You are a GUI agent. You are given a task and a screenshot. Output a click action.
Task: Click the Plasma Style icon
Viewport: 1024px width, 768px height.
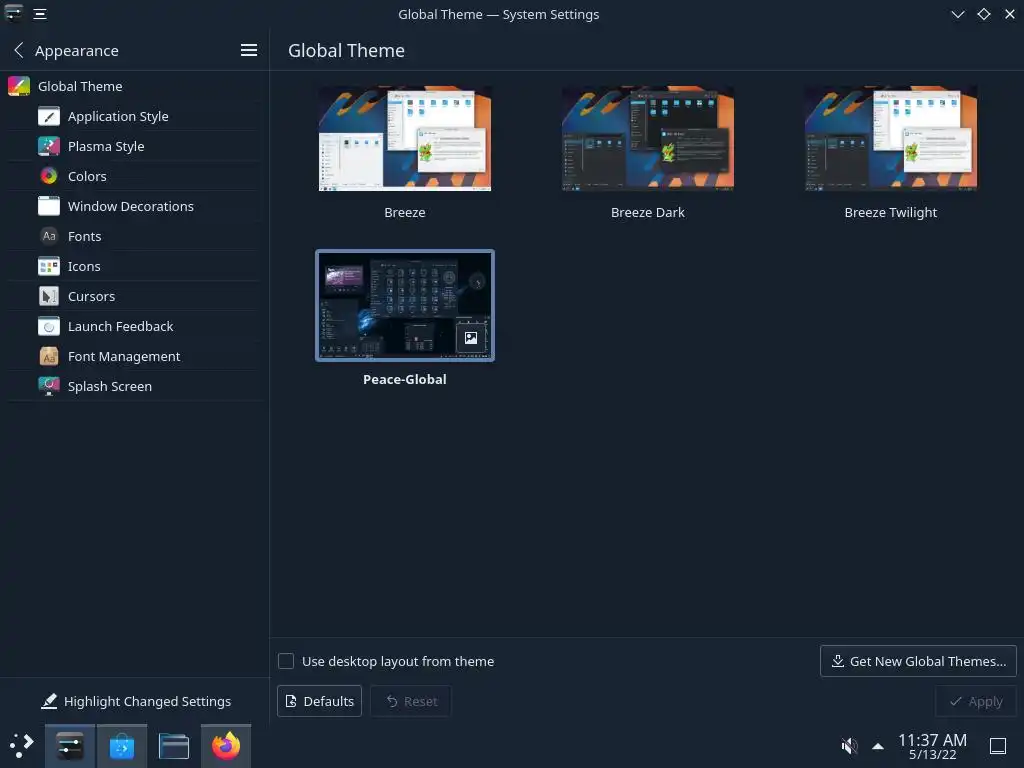[49, 146]
